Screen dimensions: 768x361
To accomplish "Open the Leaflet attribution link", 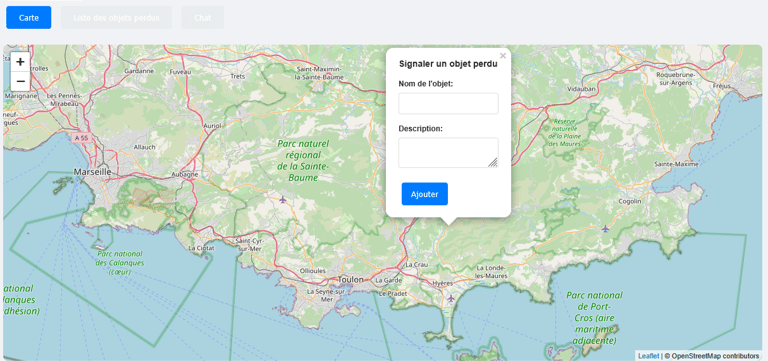I will click(648, 356).
